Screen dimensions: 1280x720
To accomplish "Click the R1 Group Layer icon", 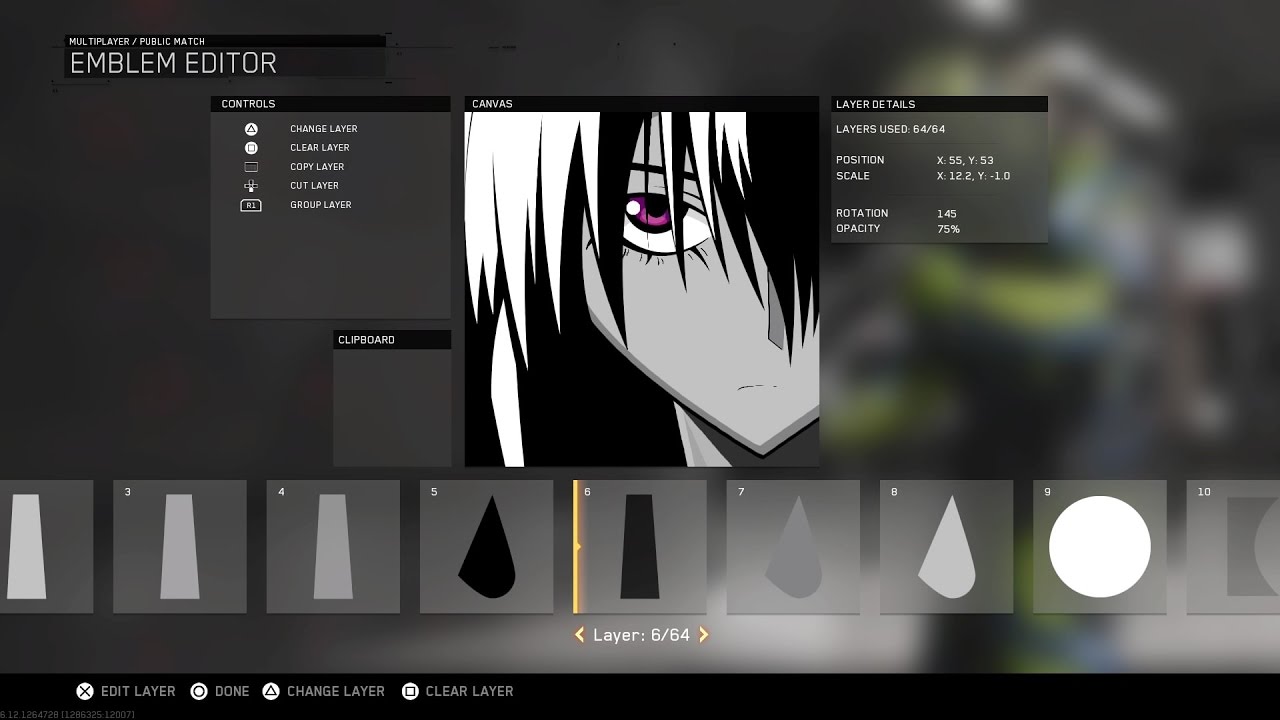I will coord(251,205).
